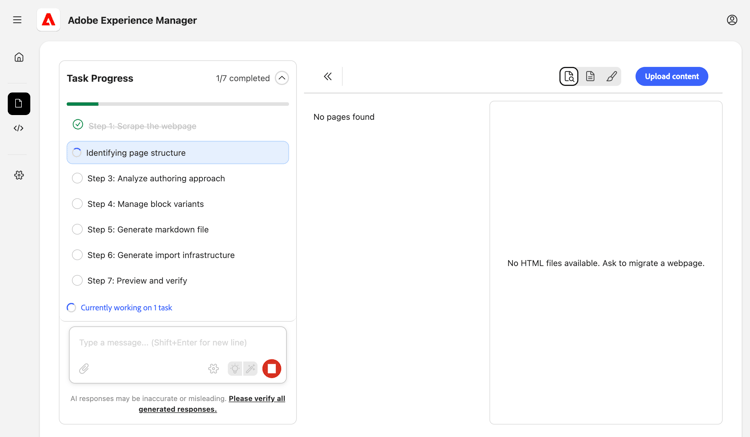This screenshot has width=750, height=437.
Task: Click the magic wand icon
Action: pyautogui.click(x=251, y=369)
